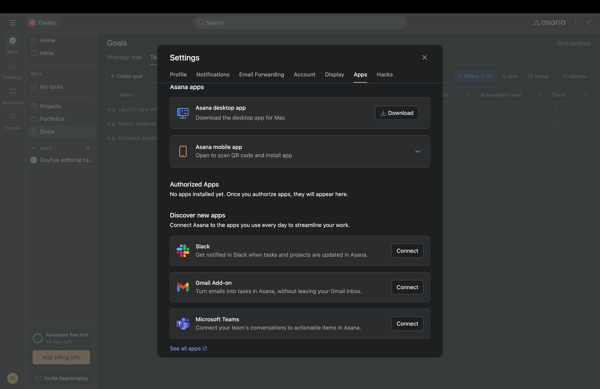Viewport: 600px width, 389px height.
Task: Click the Microsoft Teams logo icon
Action: (x=183, y=324)
